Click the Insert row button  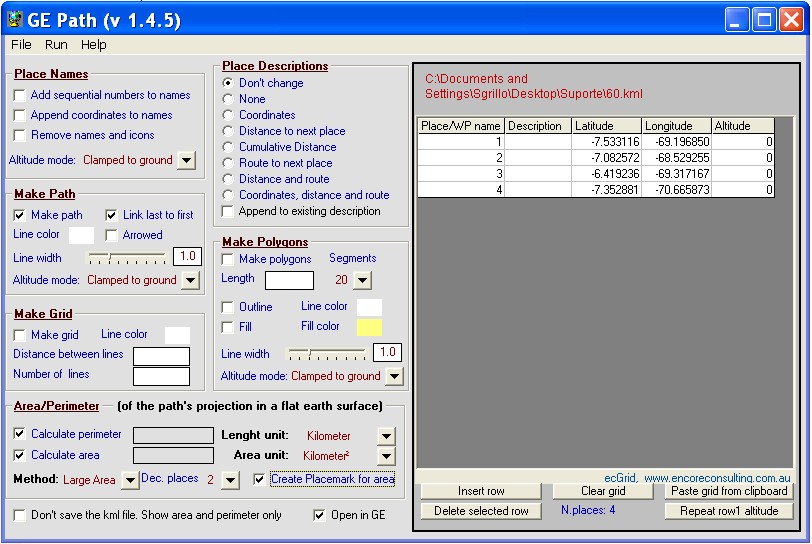tap(481, 491)
